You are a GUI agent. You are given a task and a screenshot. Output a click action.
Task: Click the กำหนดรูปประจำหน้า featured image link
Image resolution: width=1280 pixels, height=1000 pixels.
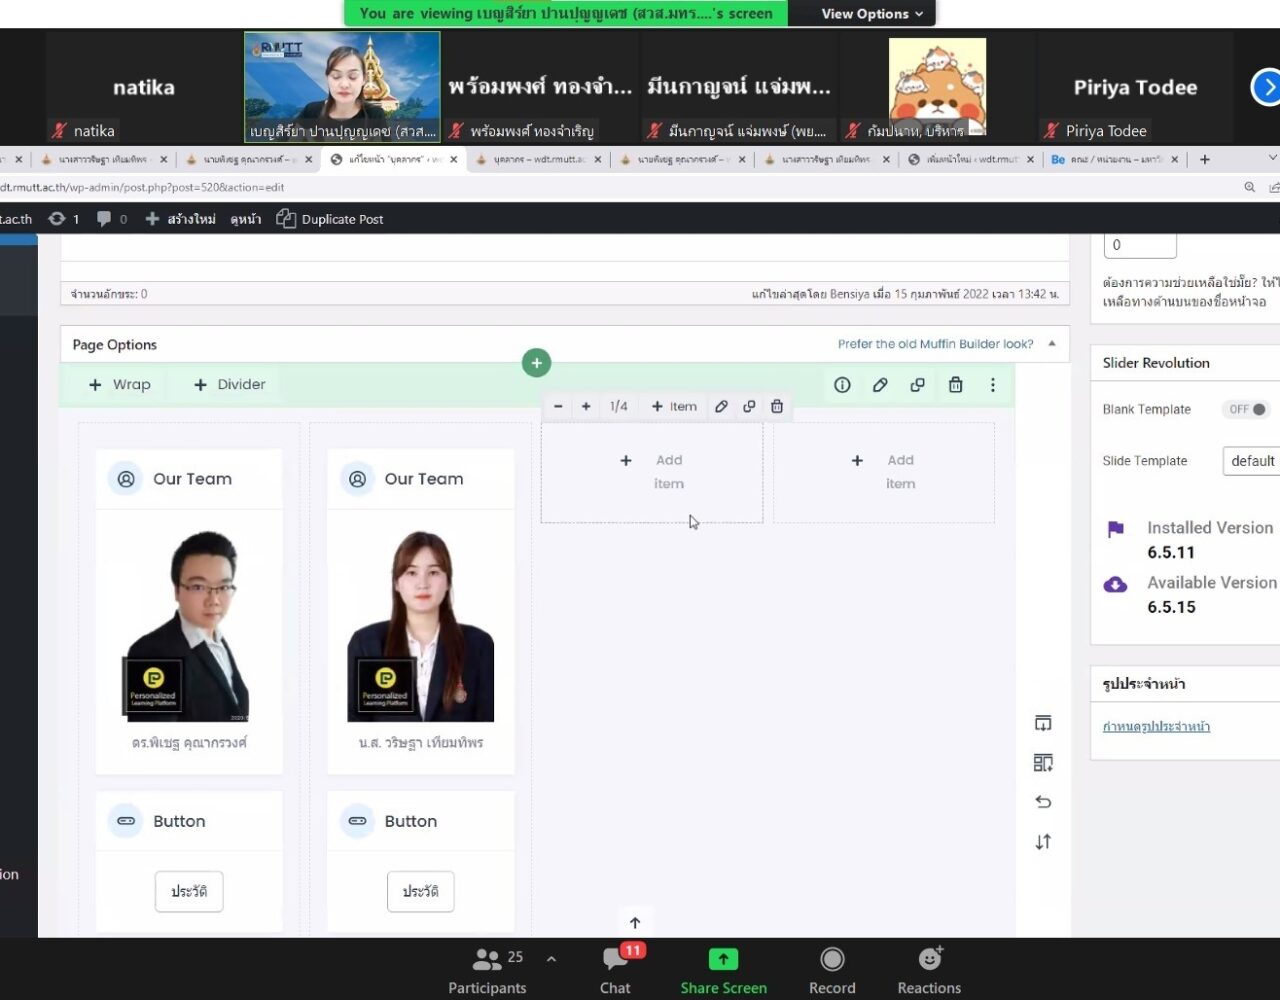click(1156, 727)
